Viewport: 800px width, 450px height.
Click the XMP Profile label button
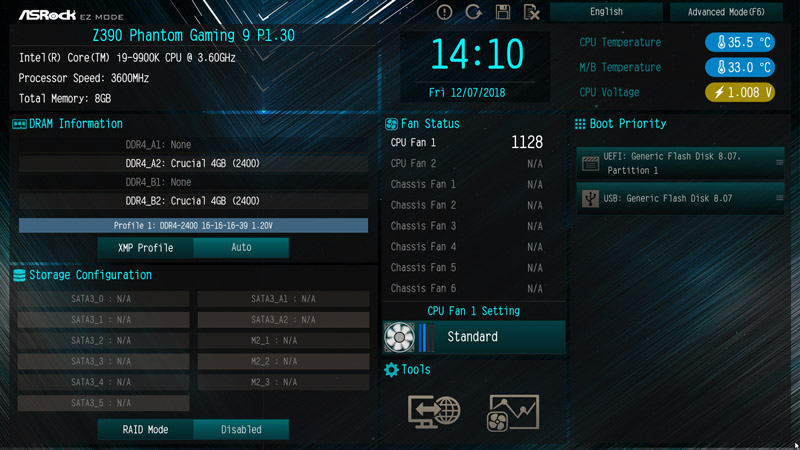tap(145, 247)
